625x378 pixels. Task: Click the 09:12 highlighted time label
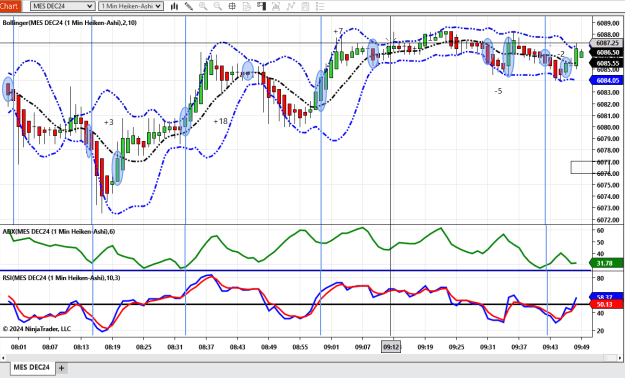(x=391, y=347)
